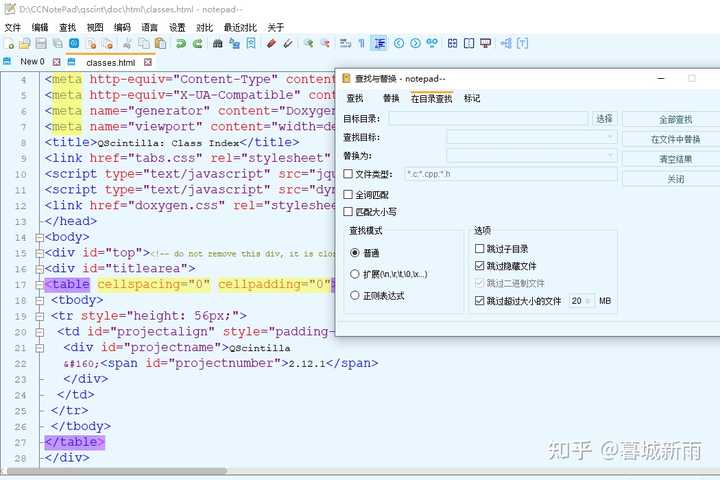The height and width of the screenshot is (480, 720).
Task: Toggle word wrap toolbar icon
Action: [x=345, y=44]
